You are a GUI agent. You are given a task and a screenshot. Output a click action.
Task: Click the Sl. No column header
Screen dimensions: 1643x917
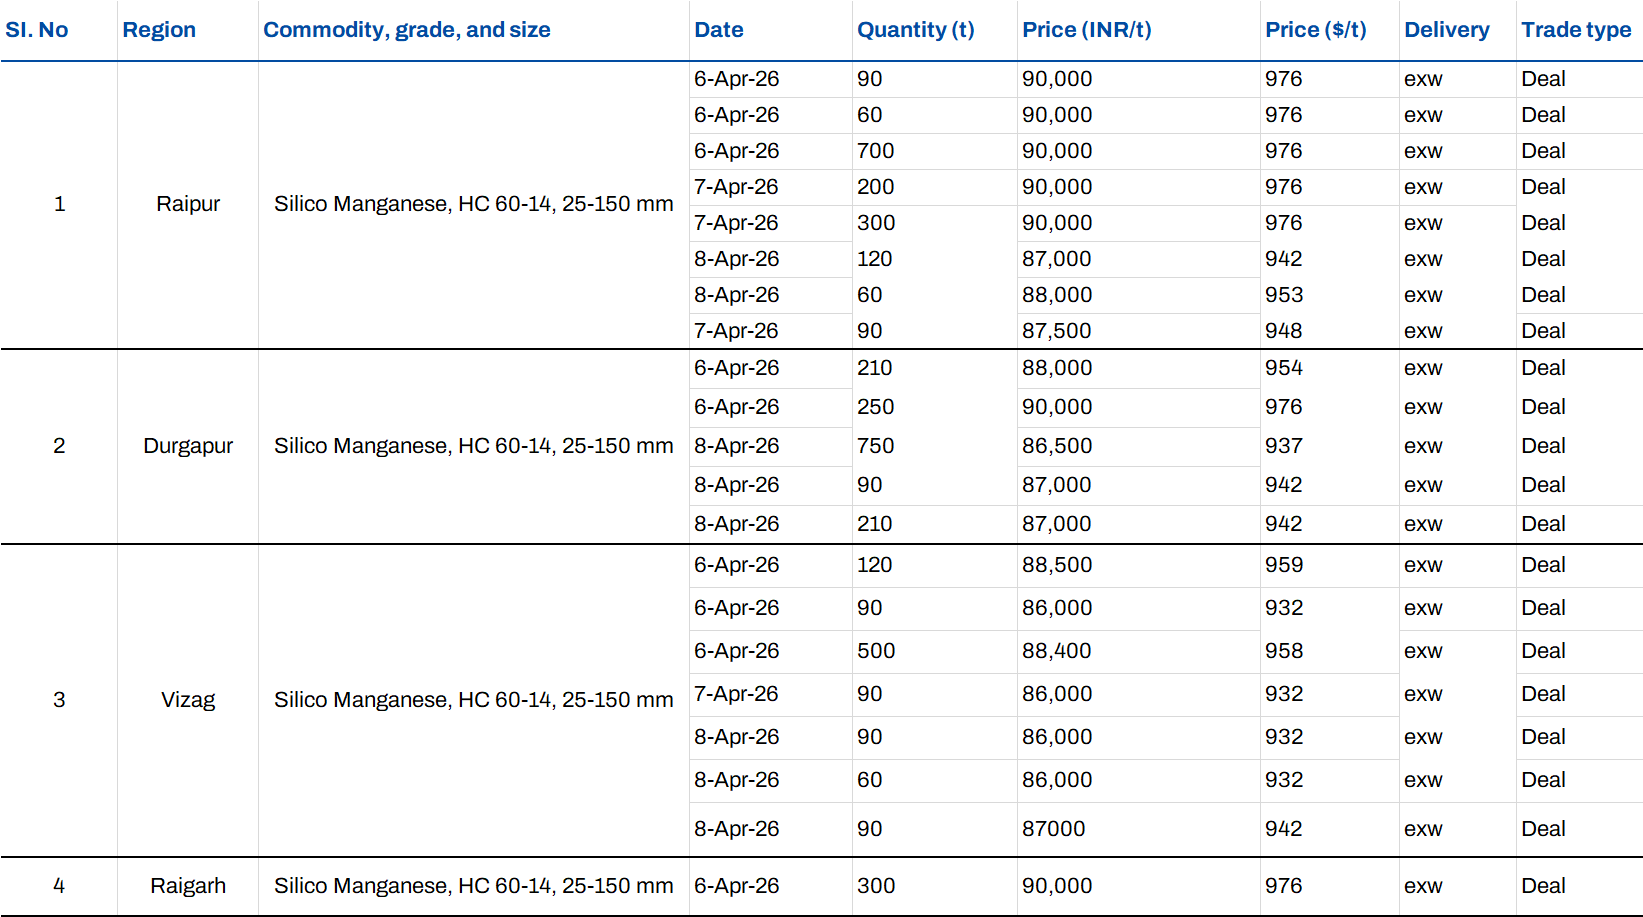coord(37,30)
